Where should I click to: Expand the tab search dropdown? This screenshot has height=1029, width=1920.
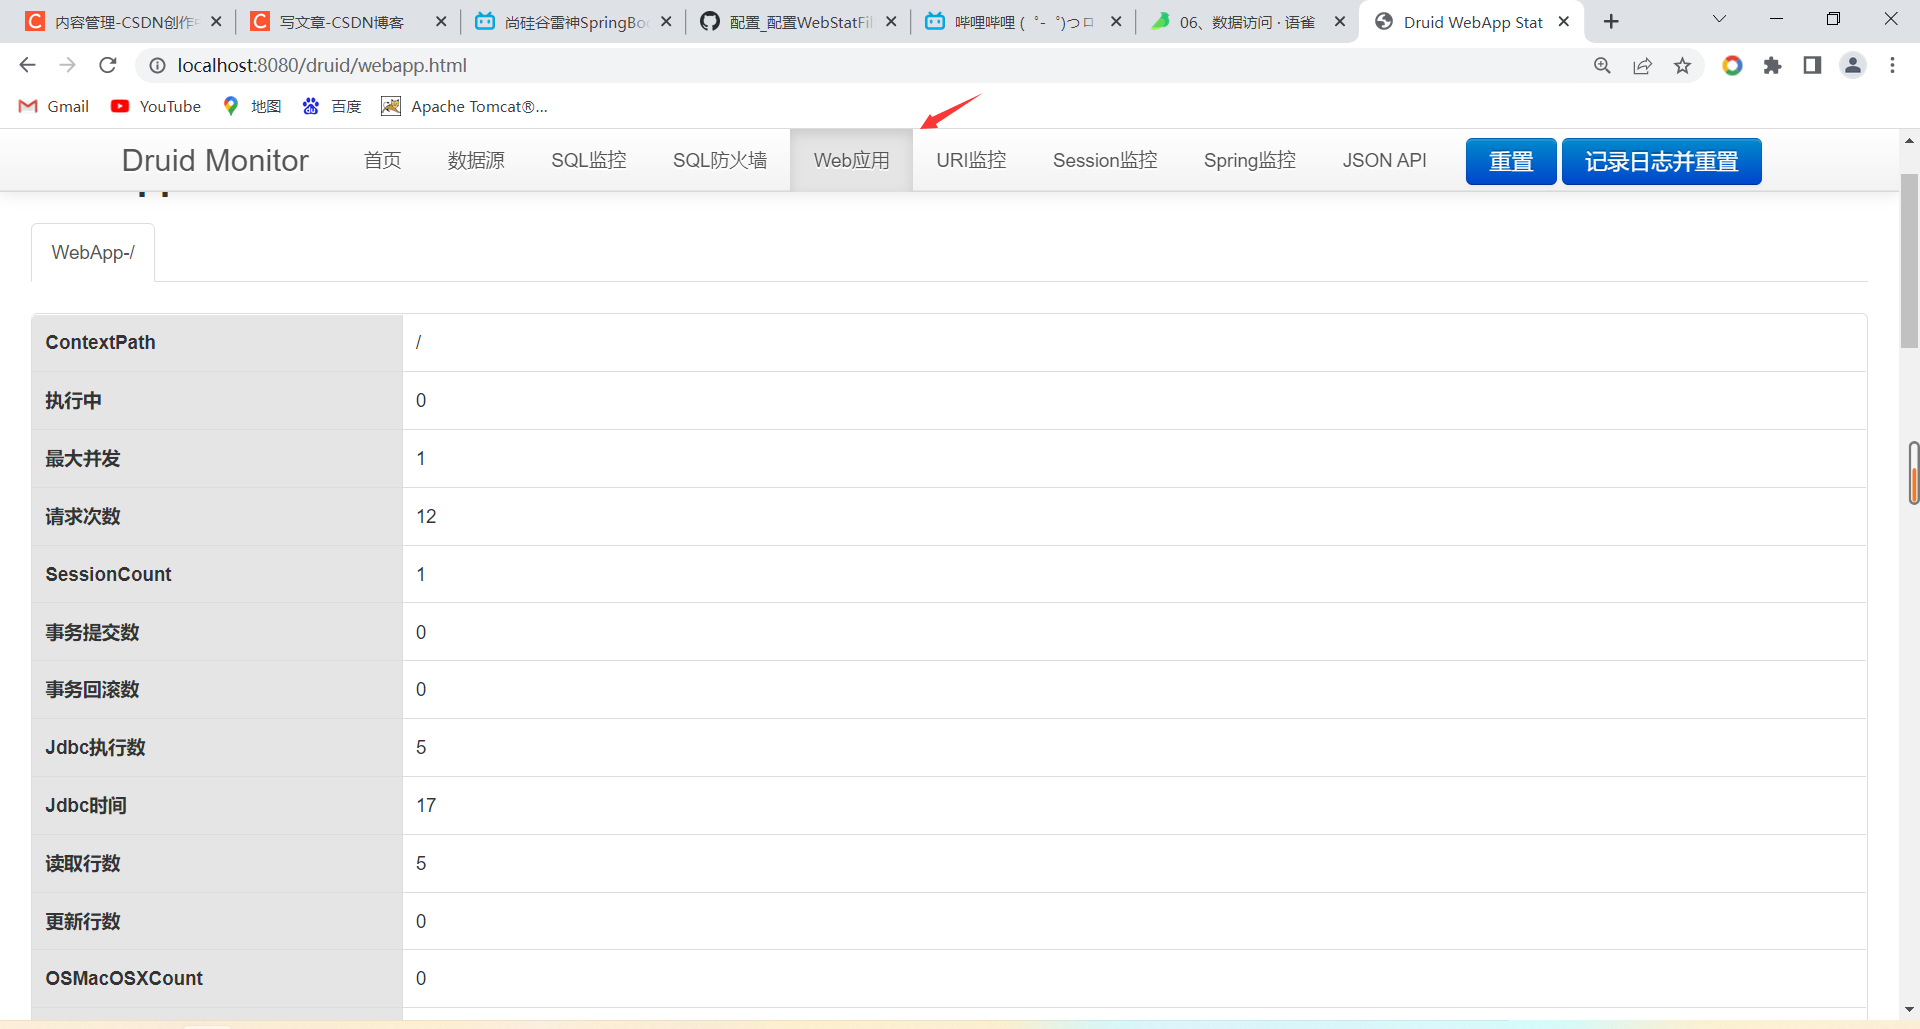click(x=1719, y=19)
